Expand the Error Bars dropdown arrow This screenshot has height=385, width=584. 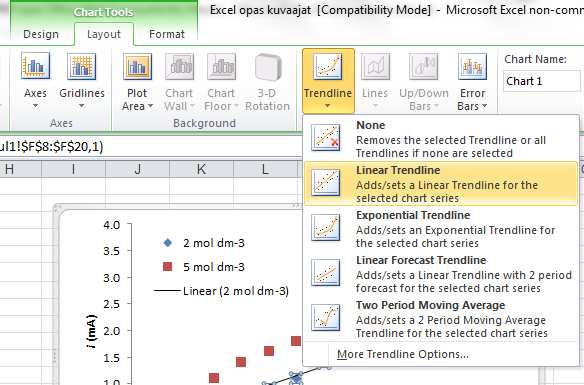tap(484, 106)
